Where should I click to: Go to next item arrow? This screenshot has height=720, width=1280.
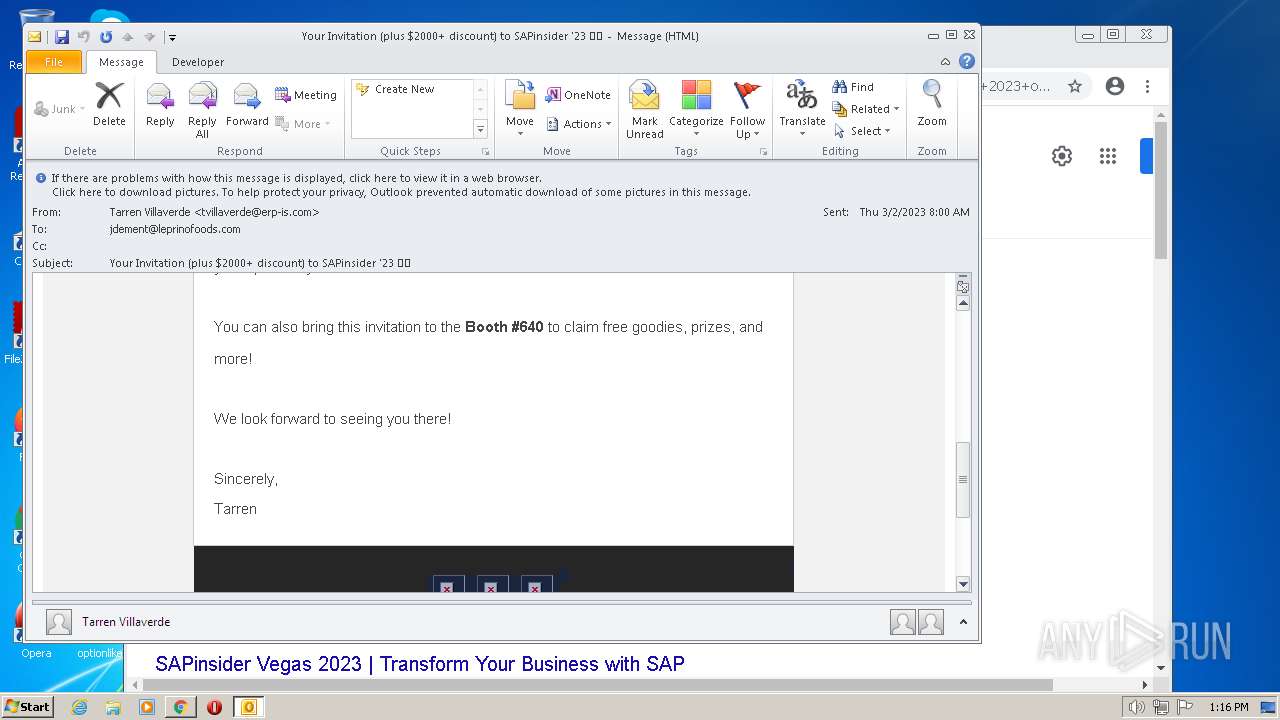(x=149, y=37)
